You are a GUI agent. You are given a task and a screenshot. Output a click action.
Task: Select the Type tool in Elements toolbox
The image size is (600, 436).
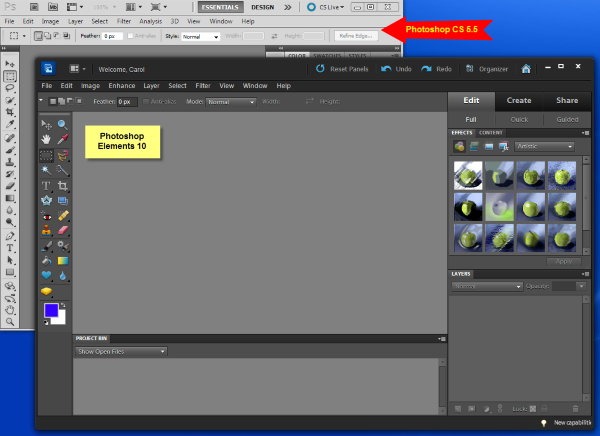pos(46,186)
